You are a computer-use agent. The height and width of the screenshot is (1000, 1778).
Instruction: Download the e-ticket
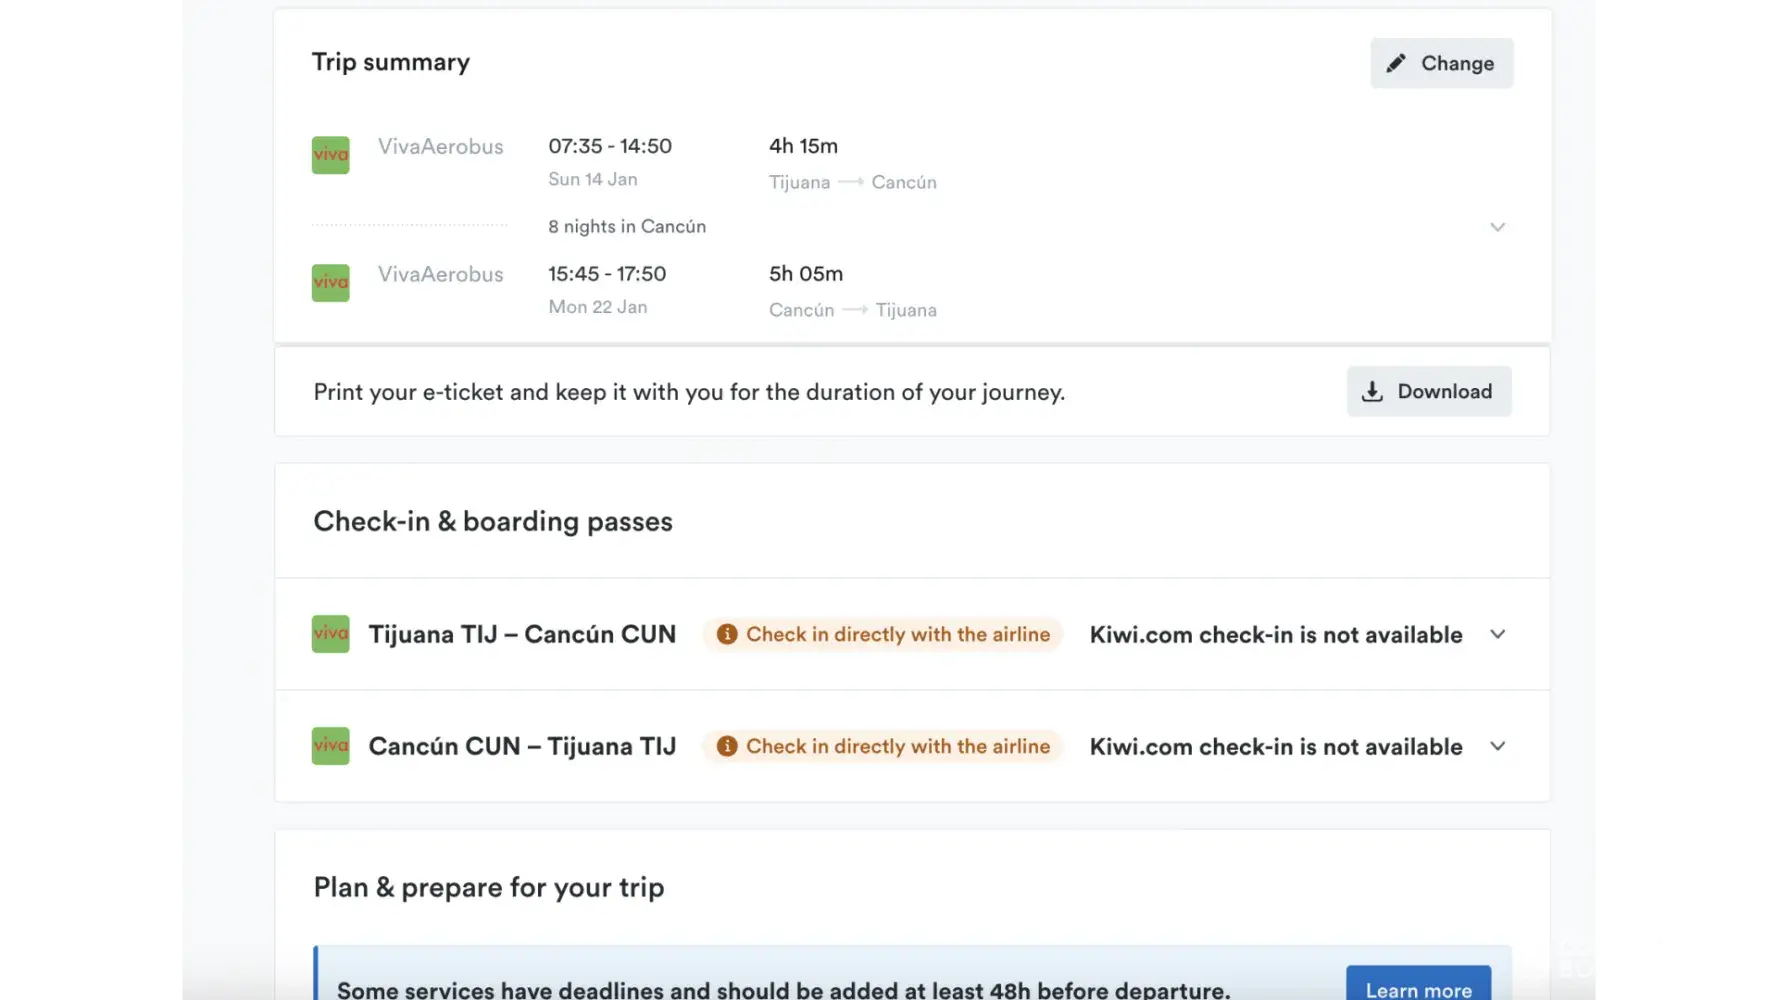pyautogui.click(x=1429, y=392)
